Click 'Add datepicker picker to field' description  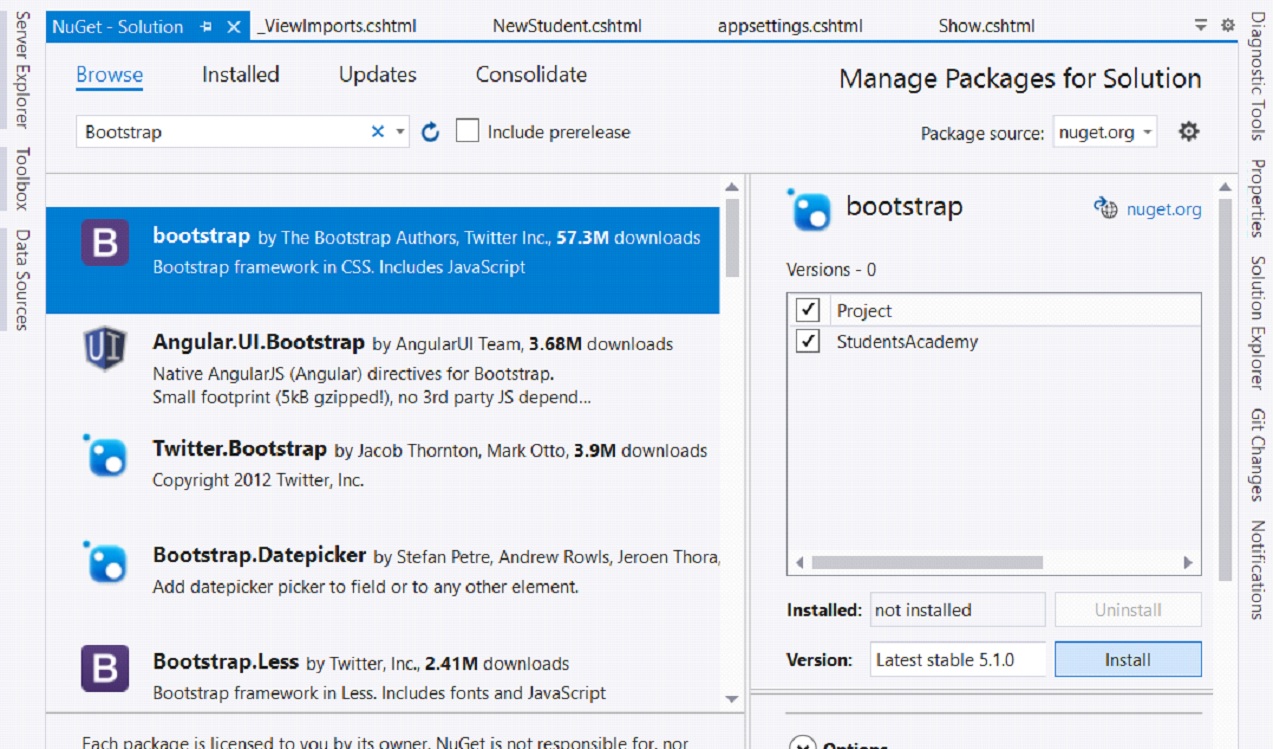[365, 587]
